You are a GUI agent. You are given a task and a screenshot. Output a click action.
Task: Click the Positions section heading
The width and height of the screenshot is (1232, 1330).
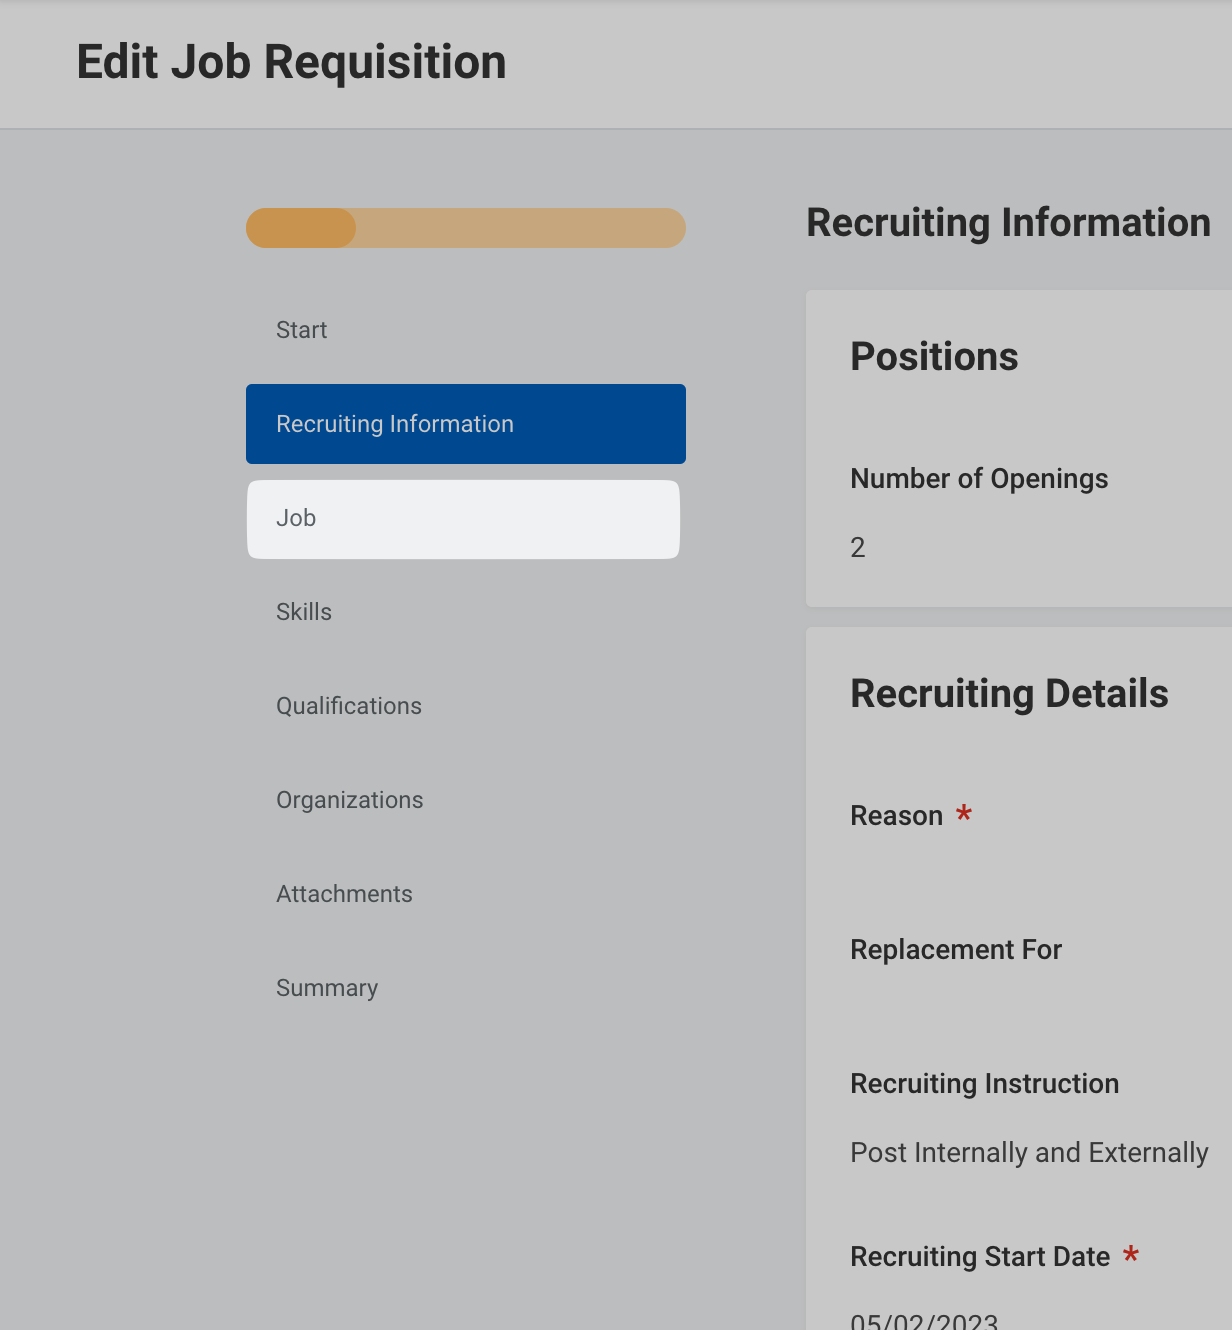click(x=934, y=357)
